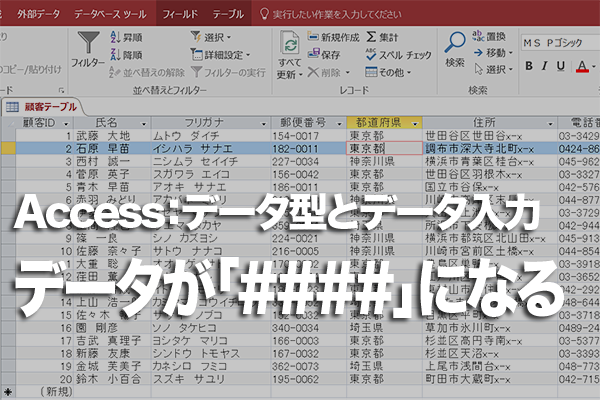Click the MS Pゴシック font box
Image resolution: width=600 pixels, height=400 pixels.
560,43
